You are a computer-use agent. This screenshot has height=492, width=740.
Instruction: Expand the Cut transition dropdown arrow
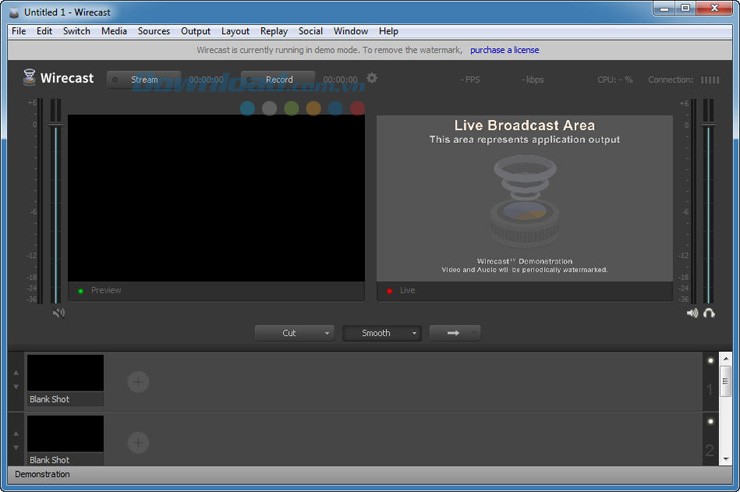[x=327, y=333]
